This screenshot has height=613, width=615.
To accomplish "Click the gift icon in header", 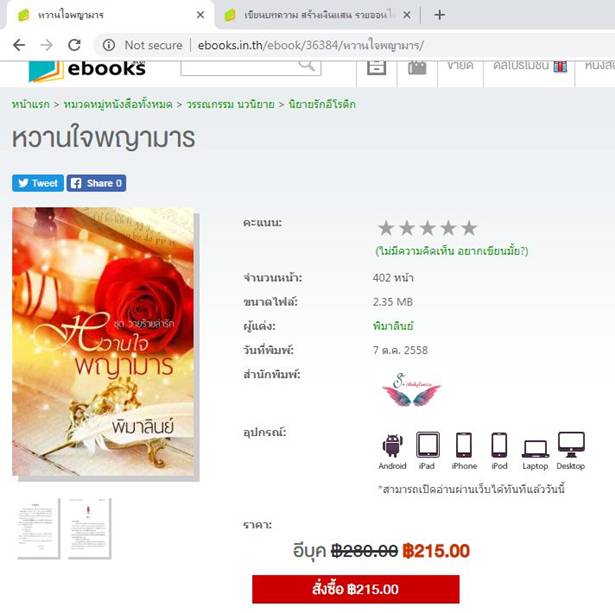I will coord(417,67).
